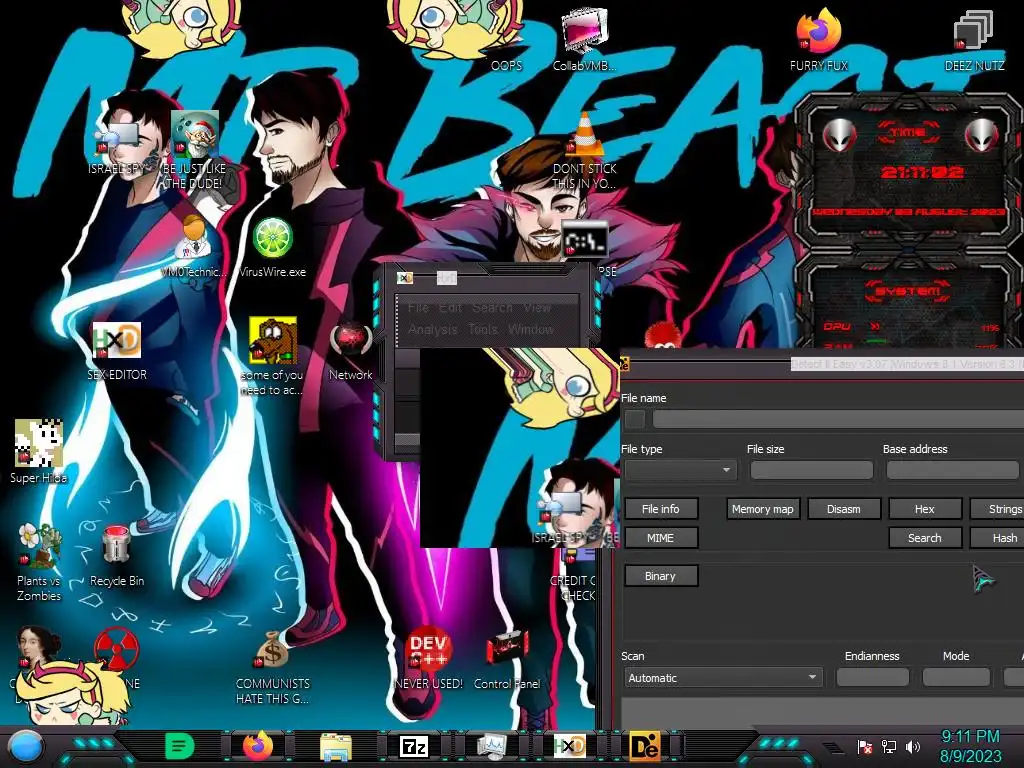Select the Super Hilda game icon
Screen dimensions: 1024x768
39,451
